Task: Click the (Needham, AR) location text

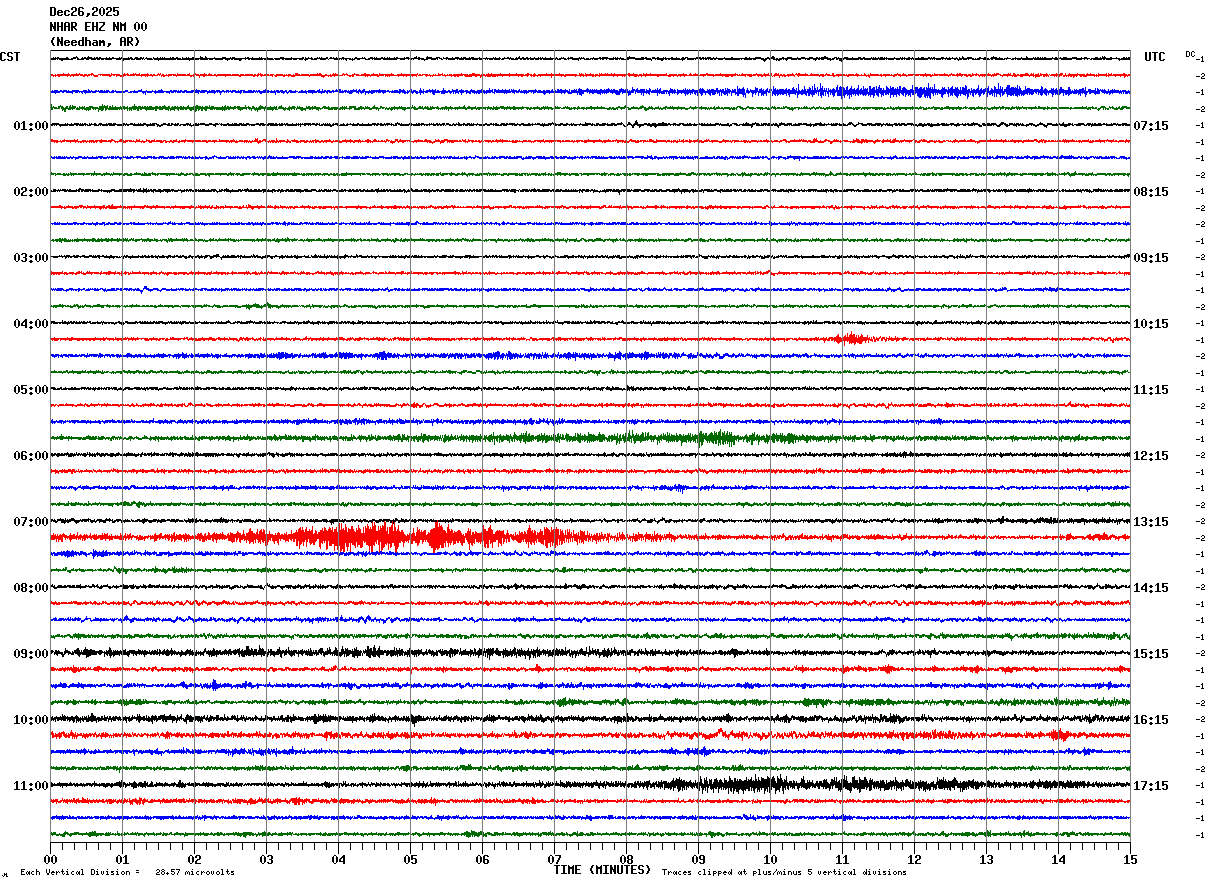Action: point(95,42)
